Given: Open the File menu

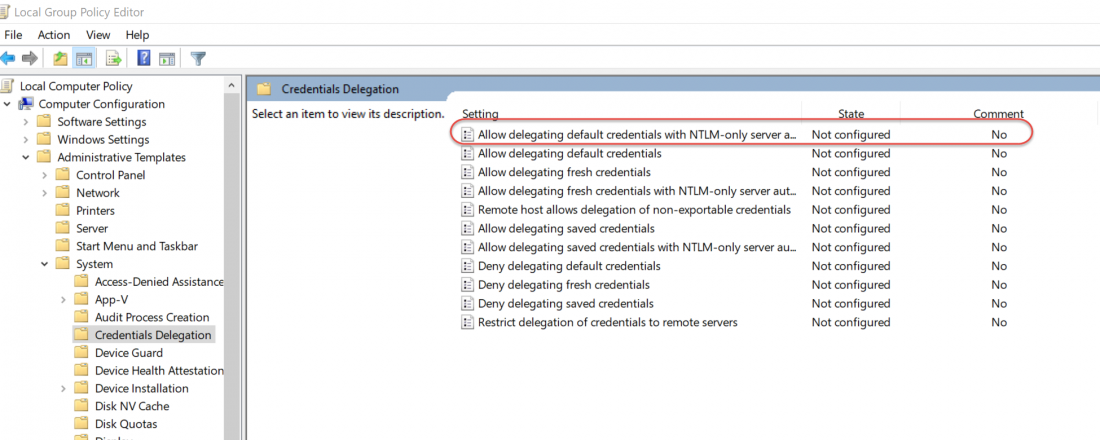Looking at the screenshot, I should (x=13, y=34).
